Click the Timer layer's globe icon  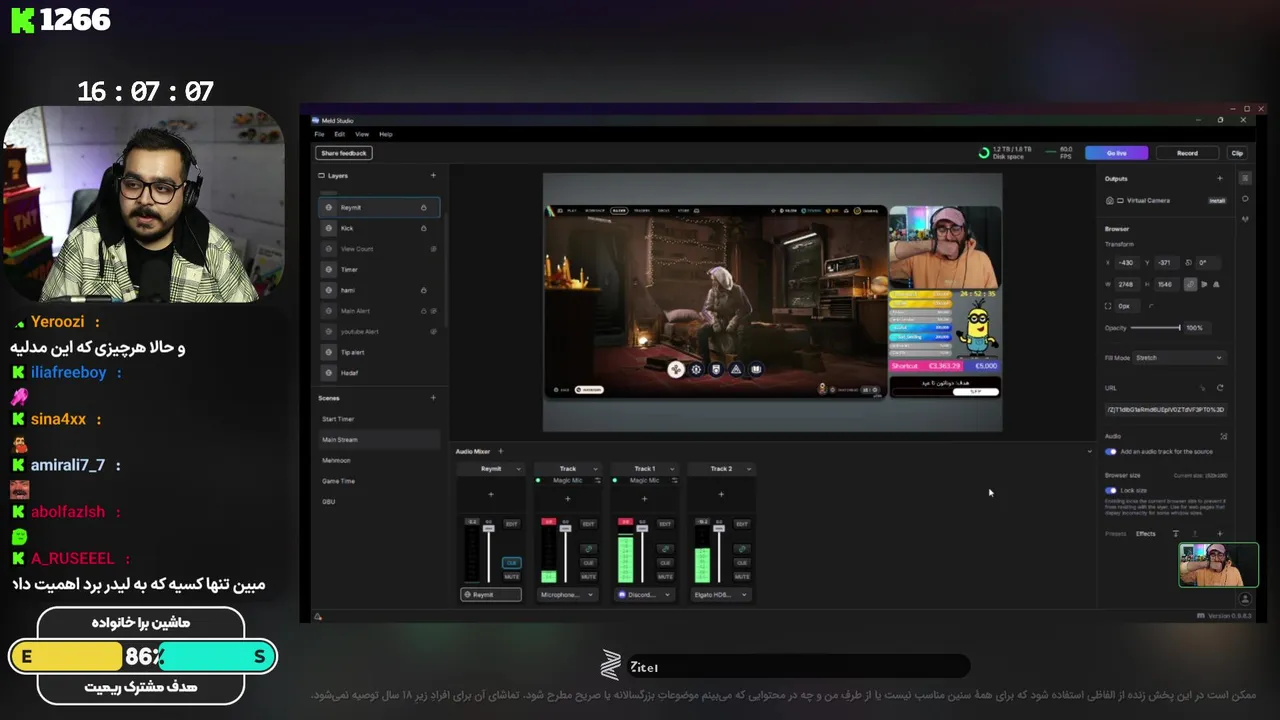pyautogui.click(x=329, y=269)
